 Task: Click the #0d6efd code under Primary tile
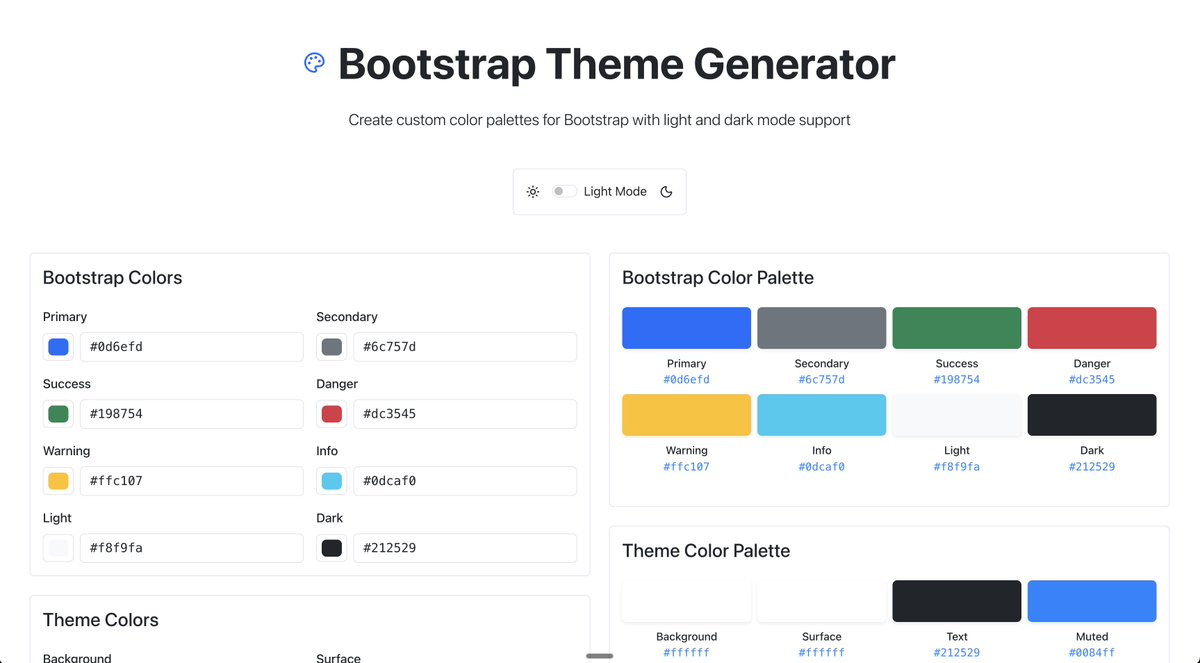(686, 380)
